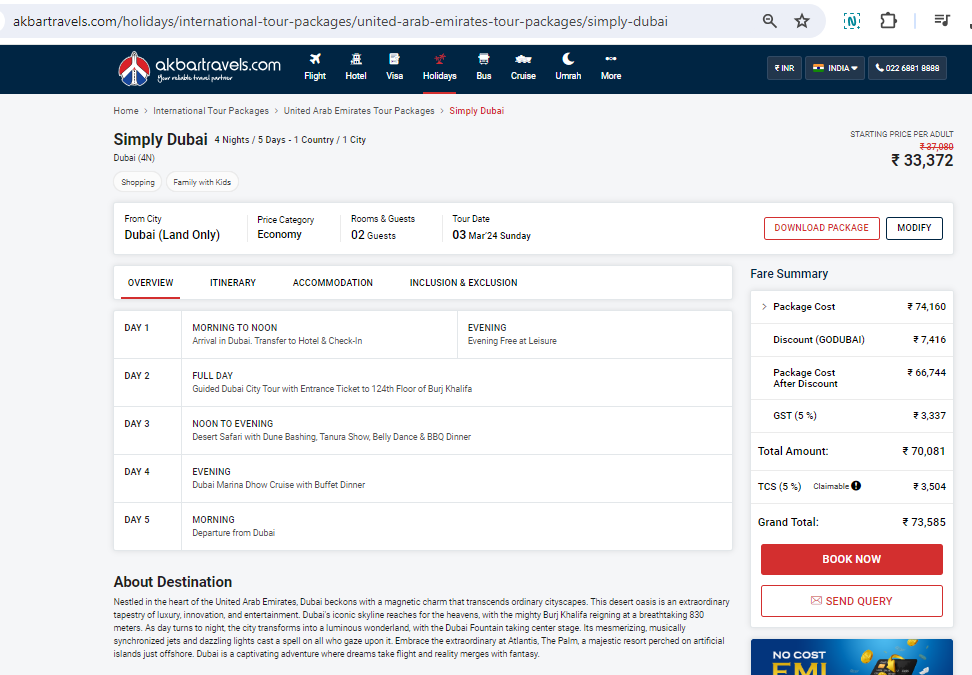Click the Send Query button

coord(852,601)
